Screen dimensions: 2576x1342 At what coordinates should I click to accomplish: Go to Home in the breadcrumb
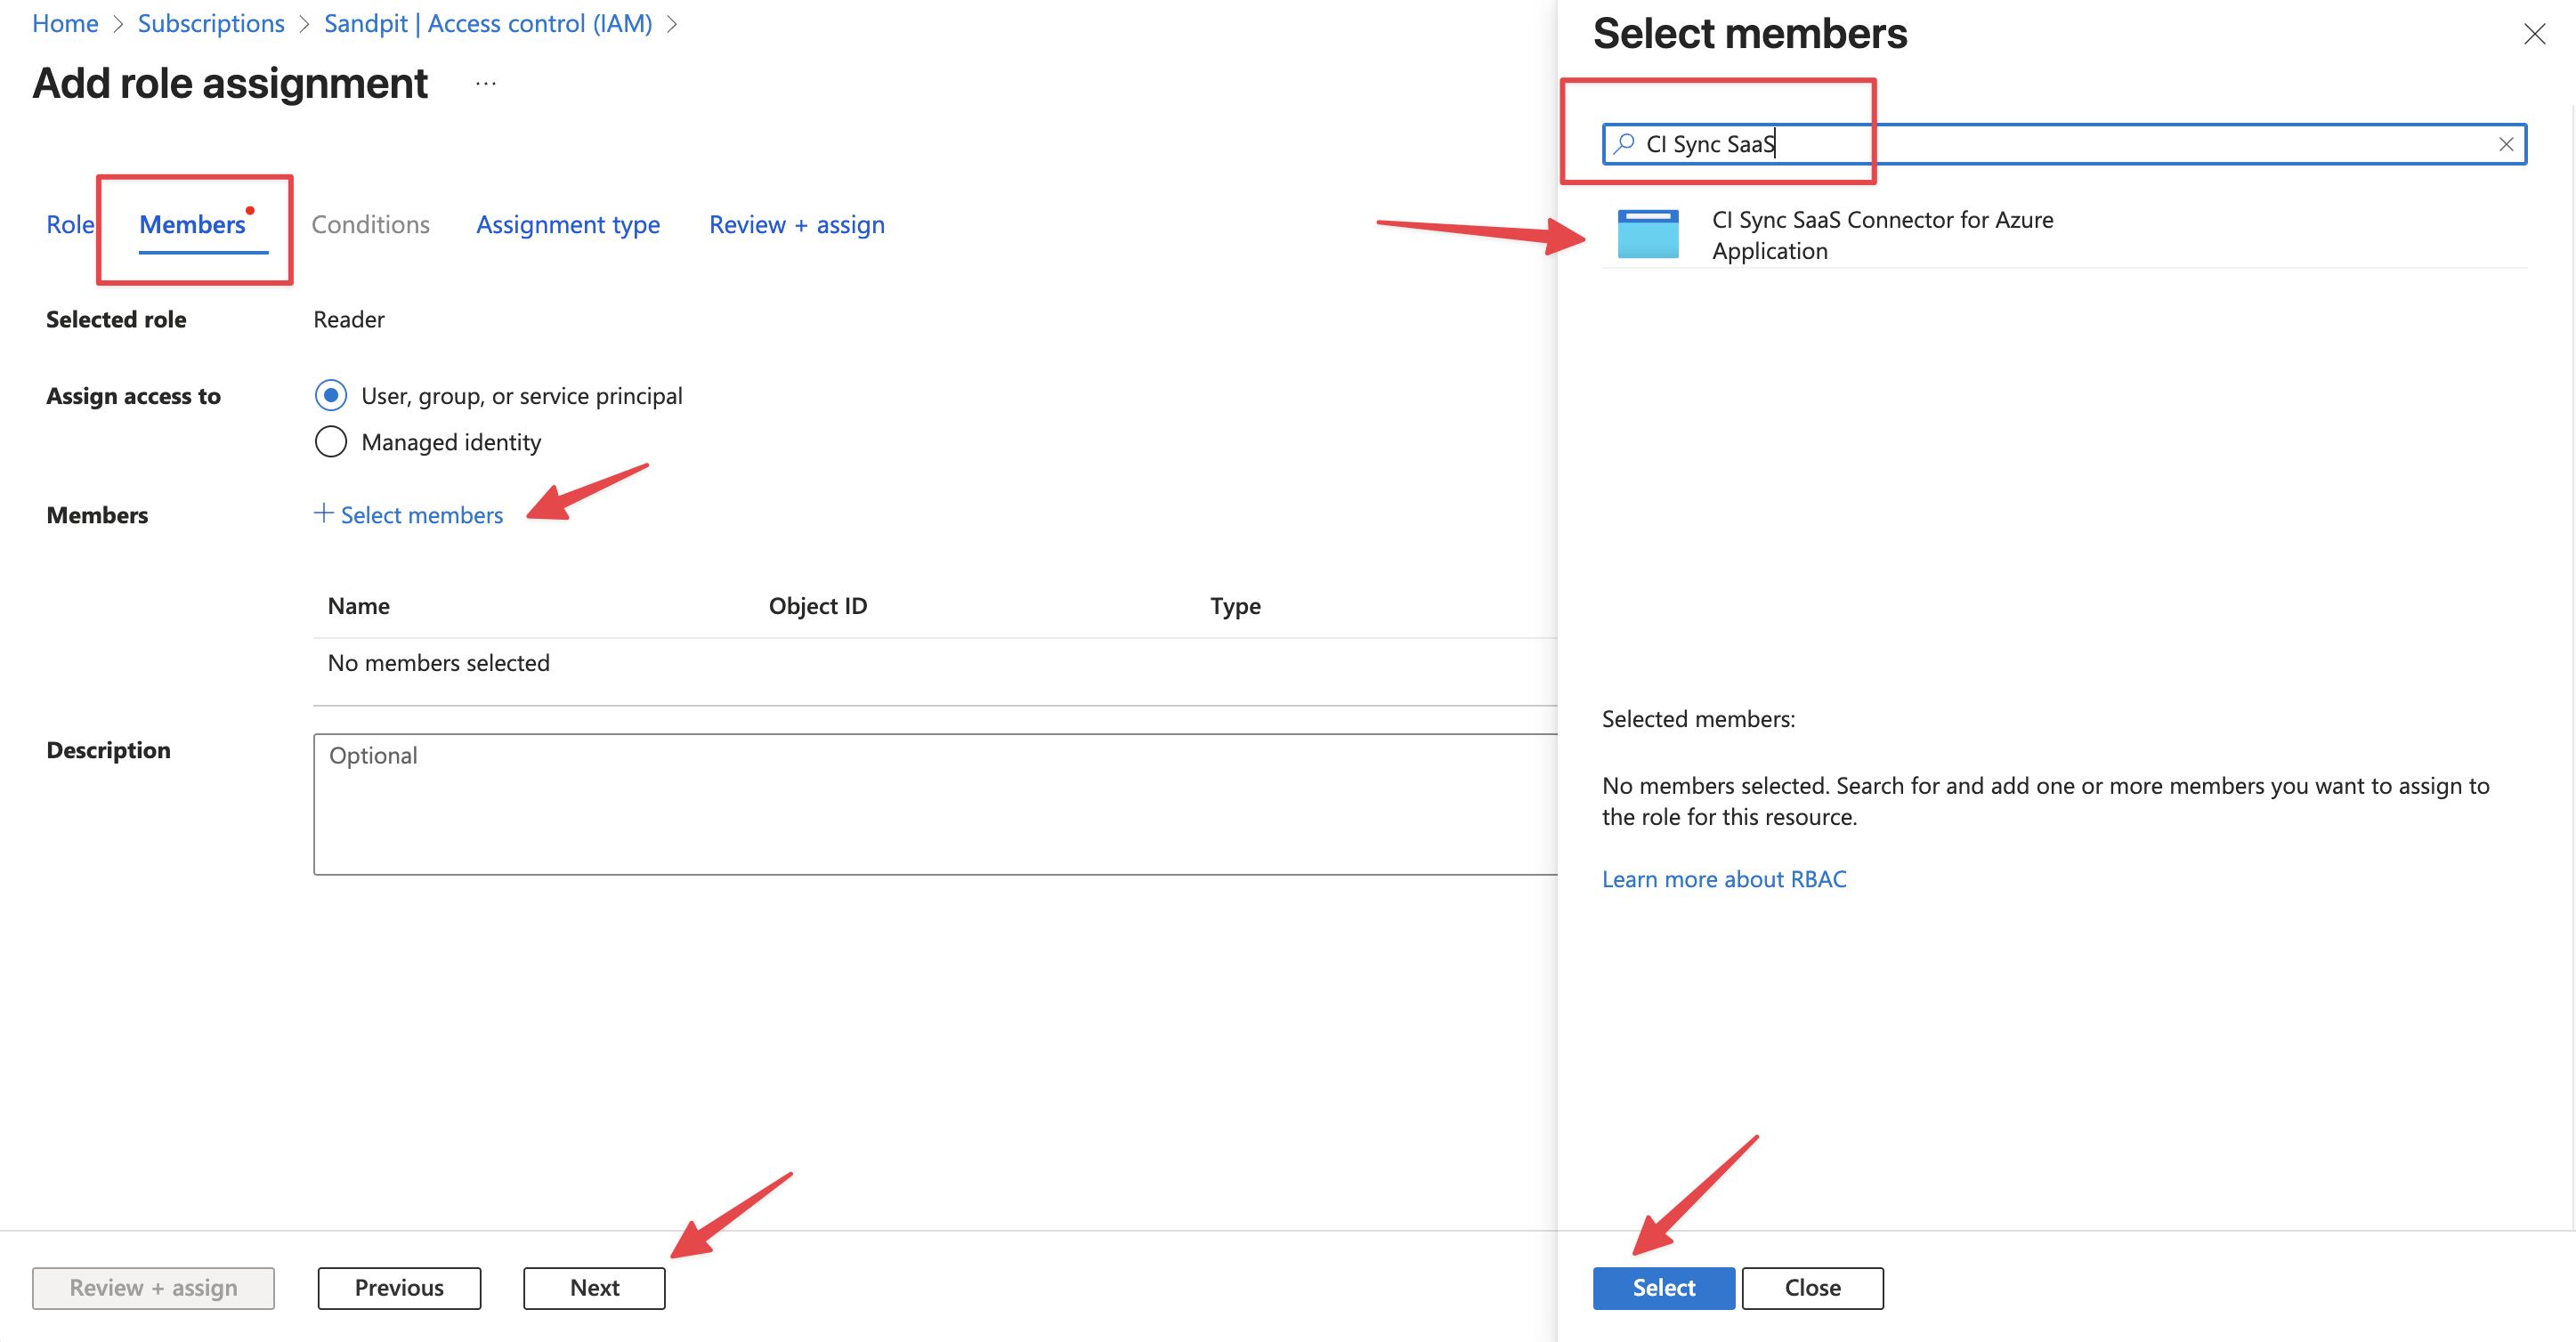pyautogui.click(x=65, y=24)
